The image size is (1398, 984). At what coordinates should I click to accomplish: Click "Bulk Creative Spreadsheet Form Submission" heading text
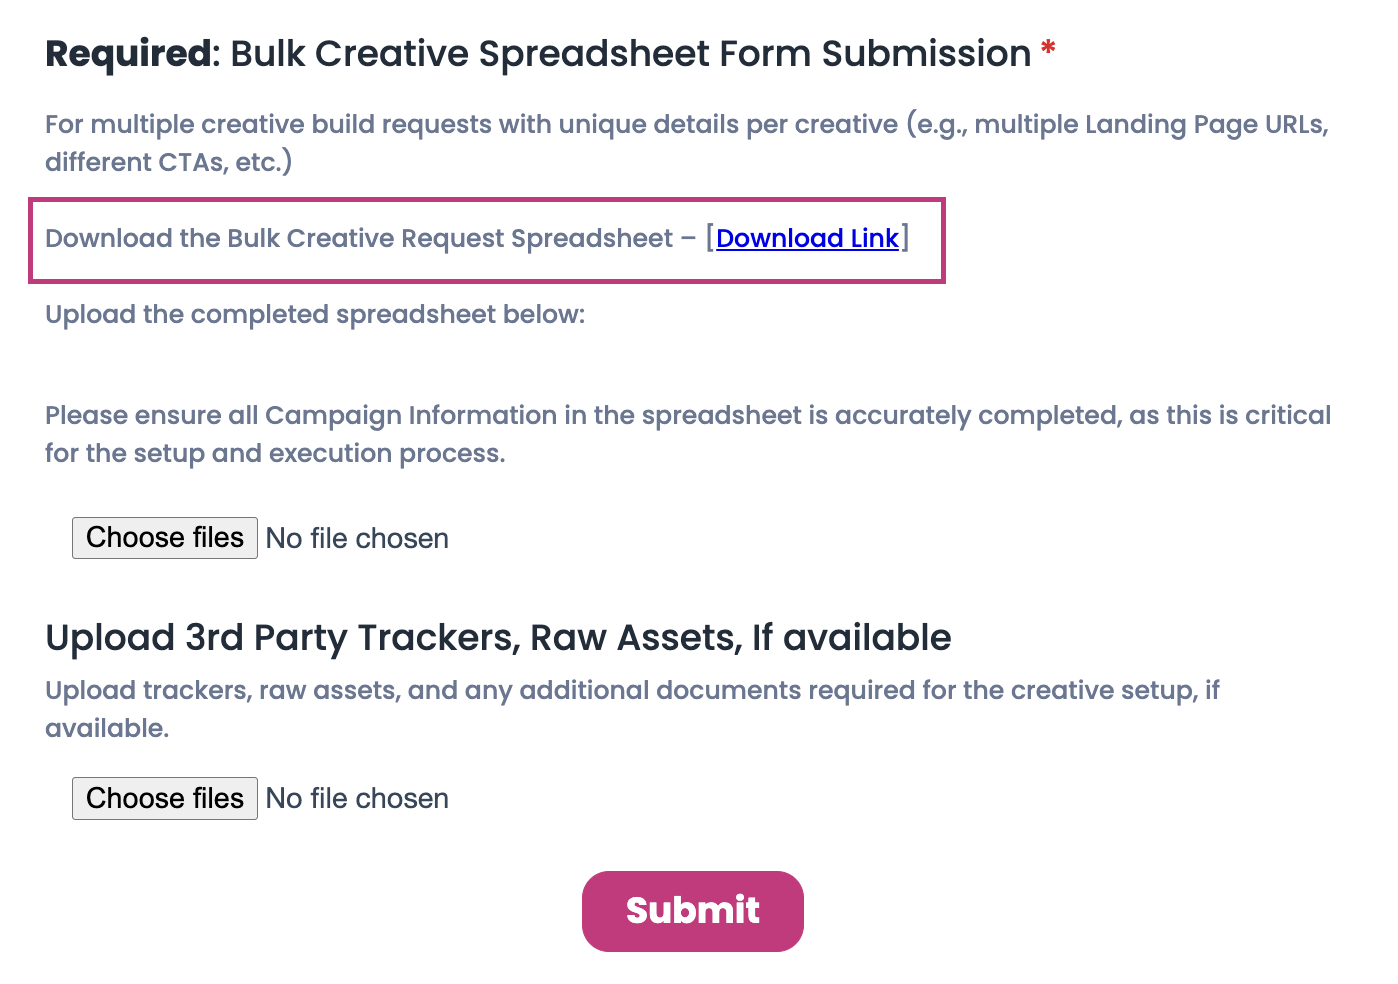[630, 54]
